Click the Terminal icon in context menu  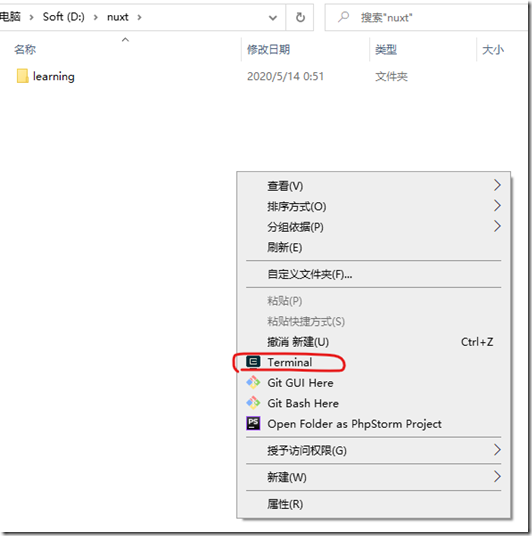(x=253, y=362)
